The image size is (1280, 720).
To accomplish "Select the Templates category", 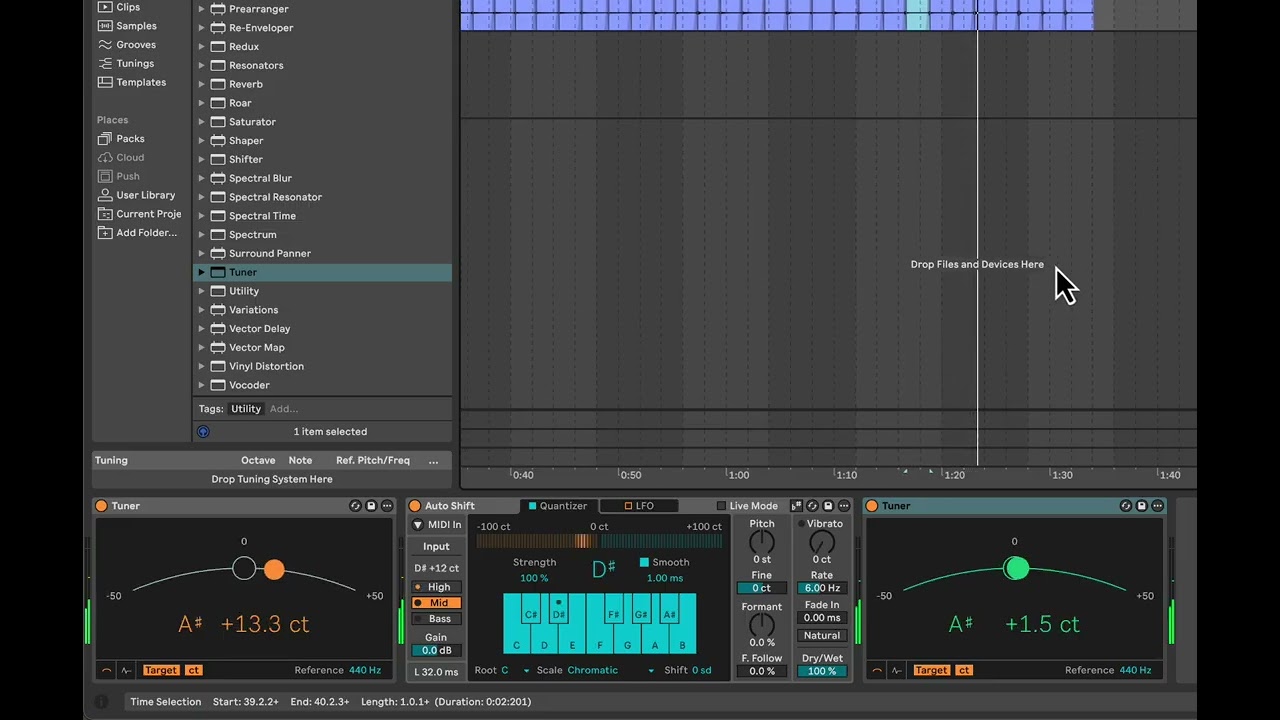I will coord(132,82).
